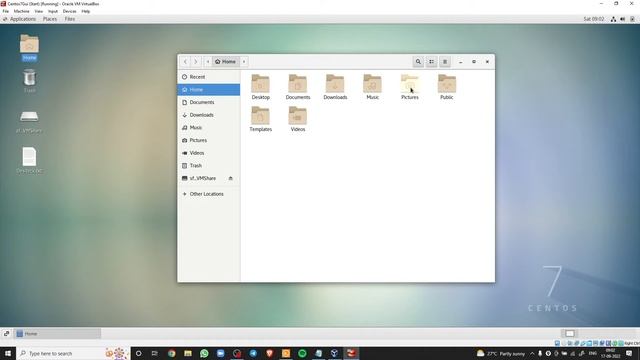The width and height of the screenshot is (640, 360).
Task: Click the power icon in CentOS panel
Action: (x=632, y=19)
